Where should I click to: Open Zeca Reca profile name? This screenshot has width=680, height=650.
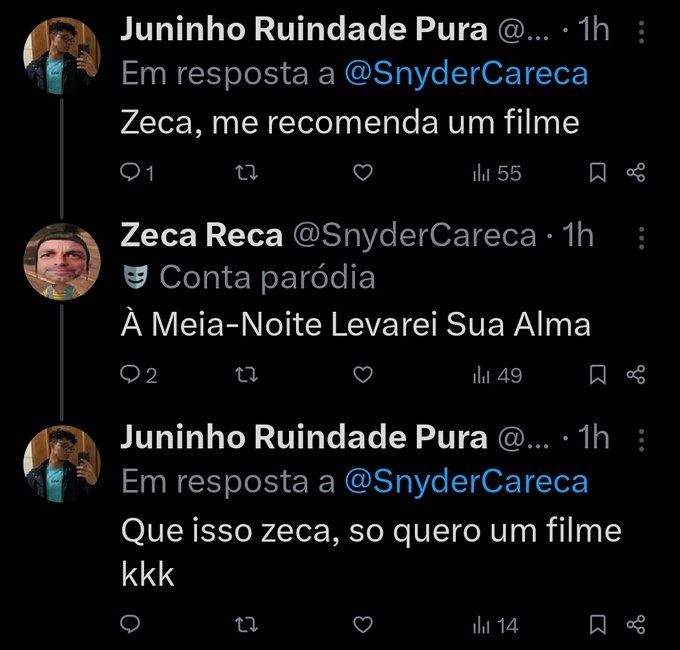click(201, 235)
